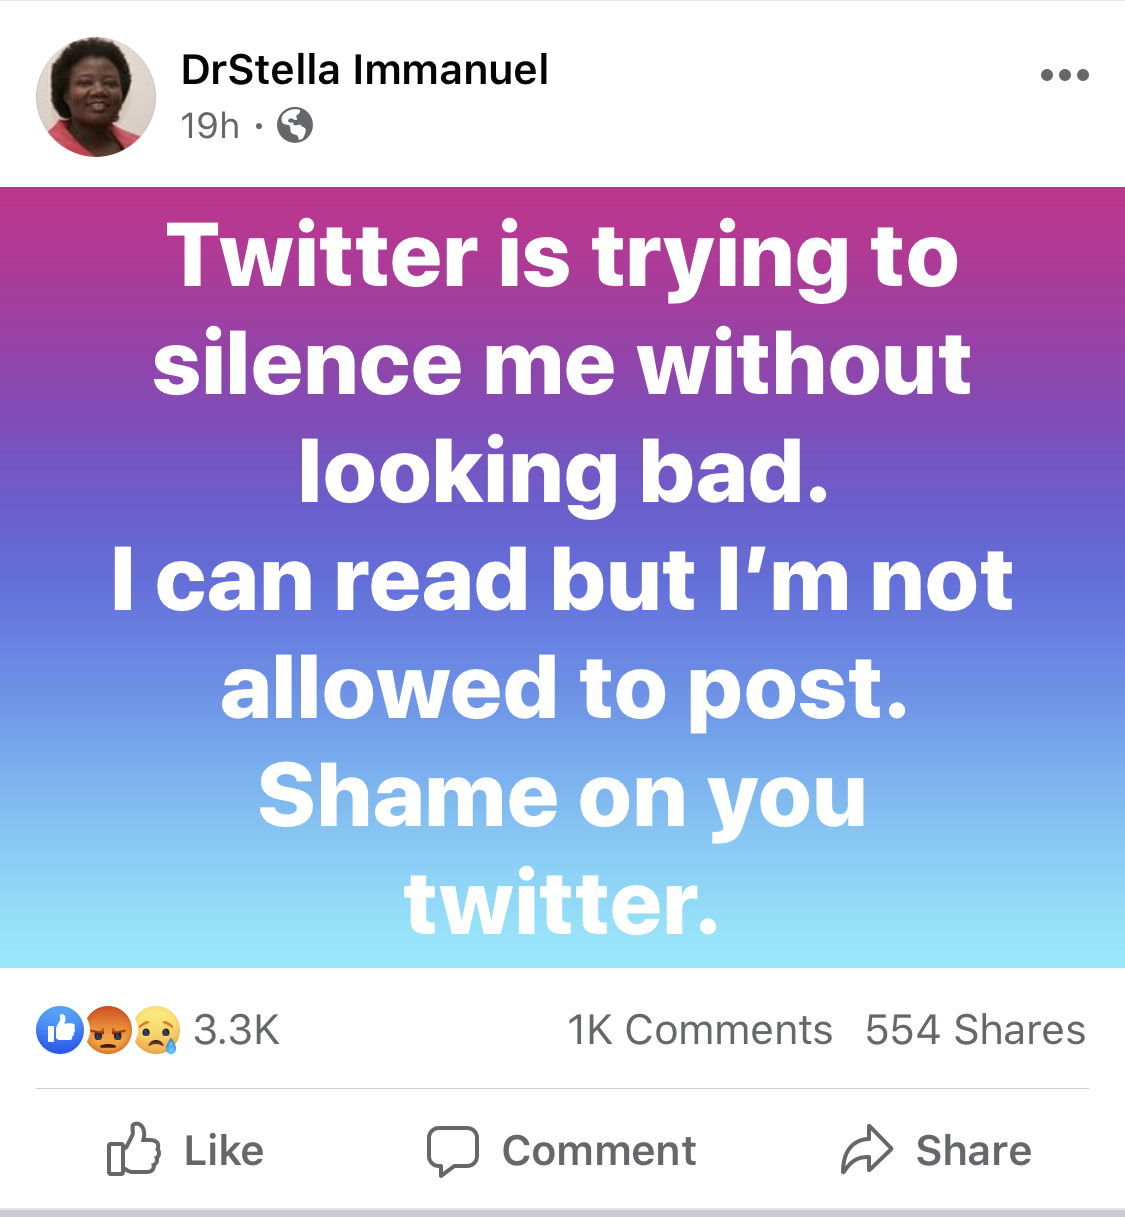This screenshot has width=1125, height=1217.
Task: Tap the speech bubble comment icon
Action: 452,1150
